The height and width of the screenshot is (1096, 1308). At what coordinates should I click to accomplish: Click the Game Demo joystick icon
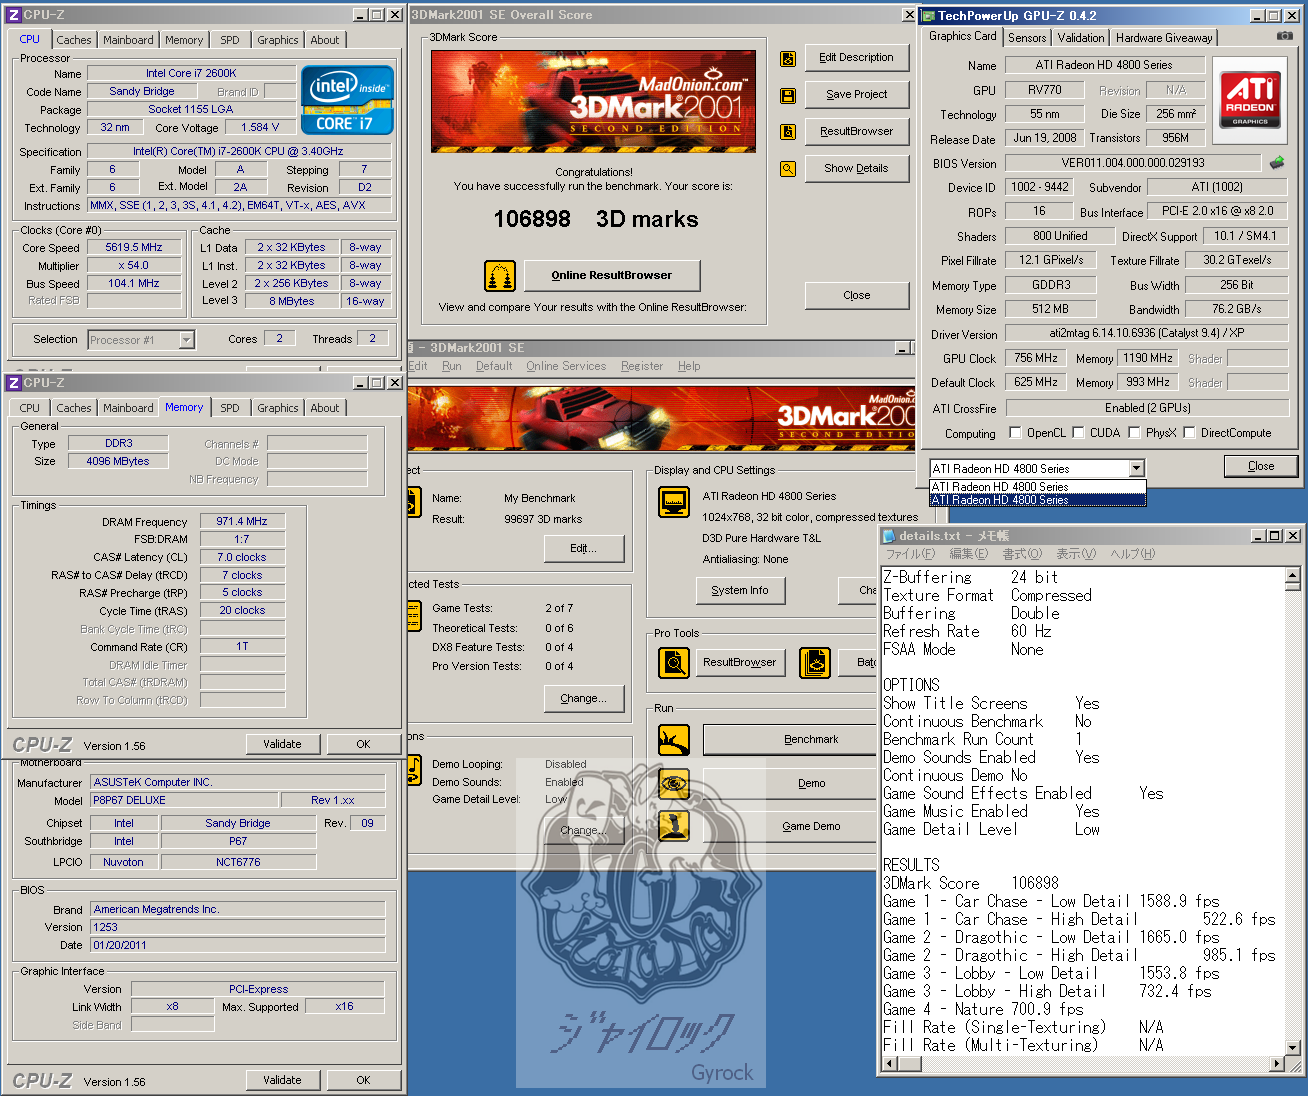[674, 826]
